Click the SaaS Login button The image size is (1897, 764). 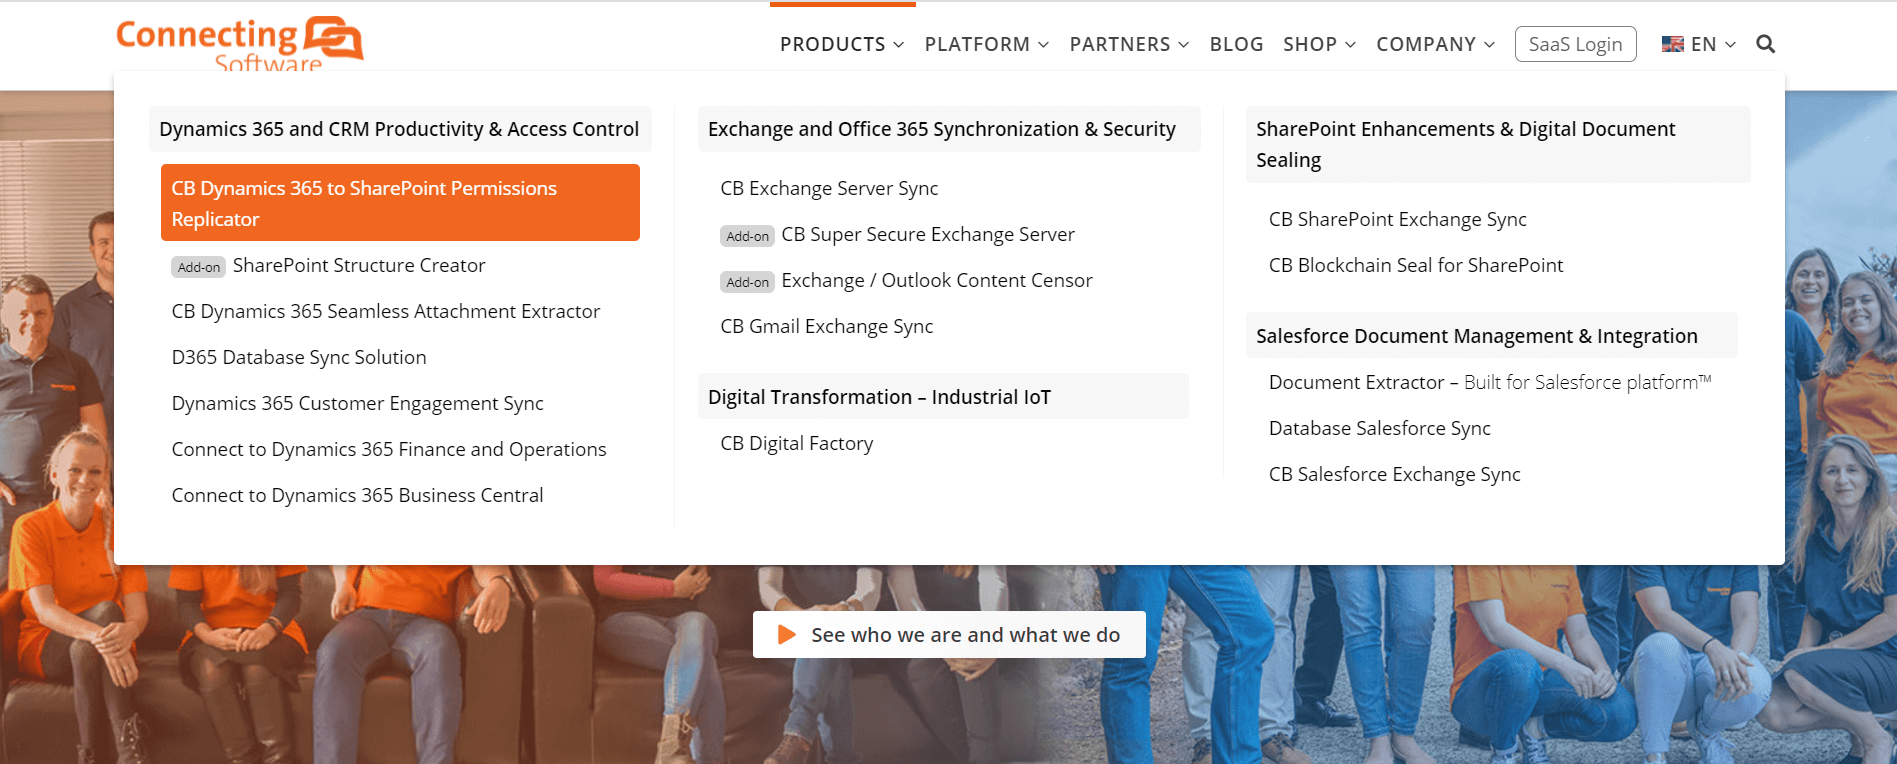click(x=1575, y=44)
